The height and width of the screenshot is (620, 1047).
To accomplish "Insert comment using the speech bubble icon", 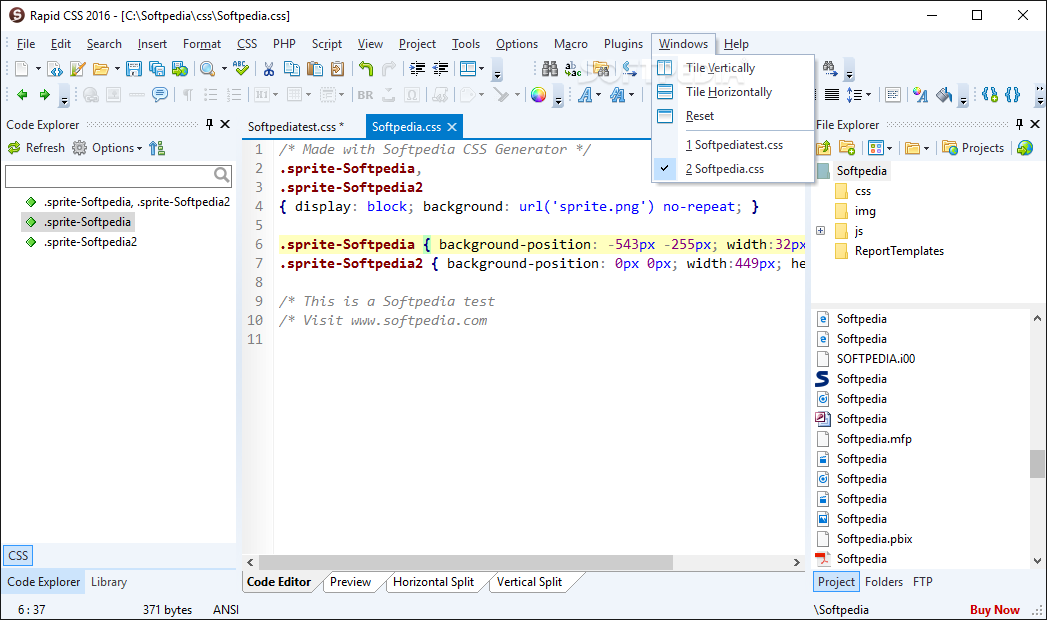I will pyautogui.click(x=160, y=95).
